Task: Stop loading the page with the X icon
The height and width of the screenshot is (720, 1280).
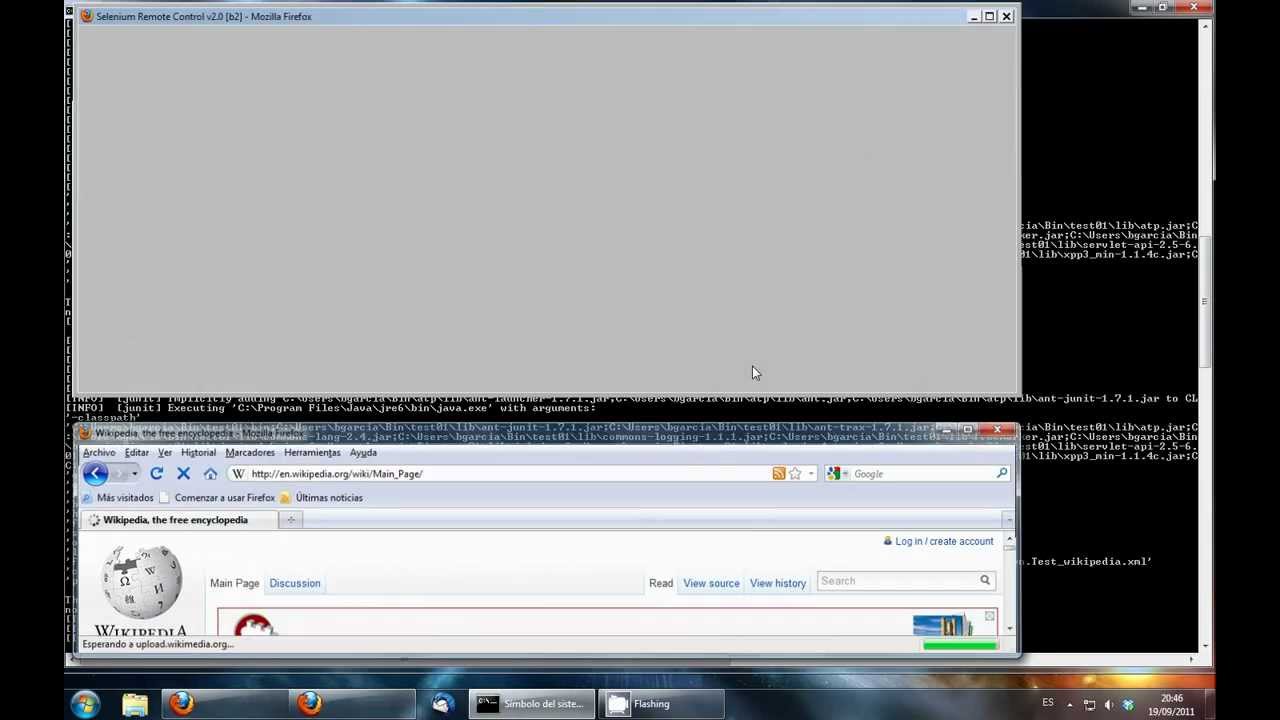Action: tap(183, 474)
